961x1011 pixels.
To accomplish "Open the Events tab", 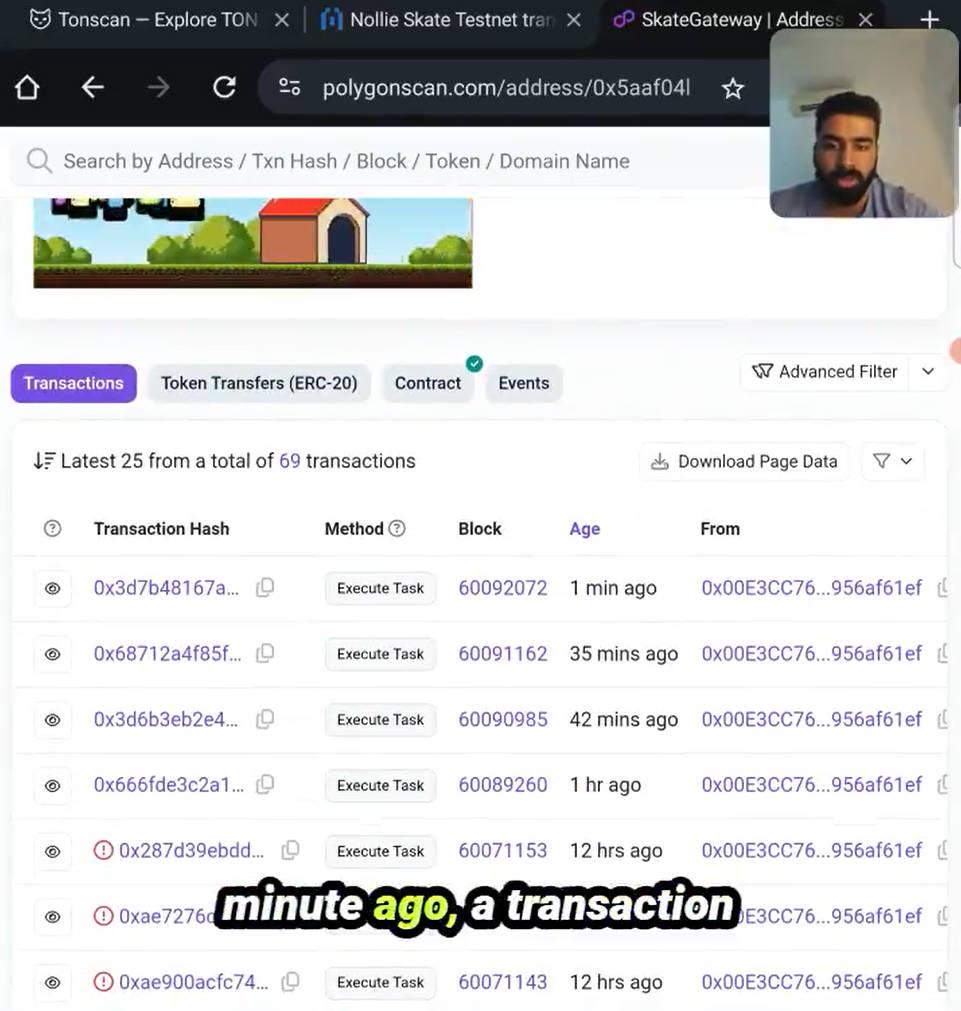I will pyautogui.click(x=524, y=383).
